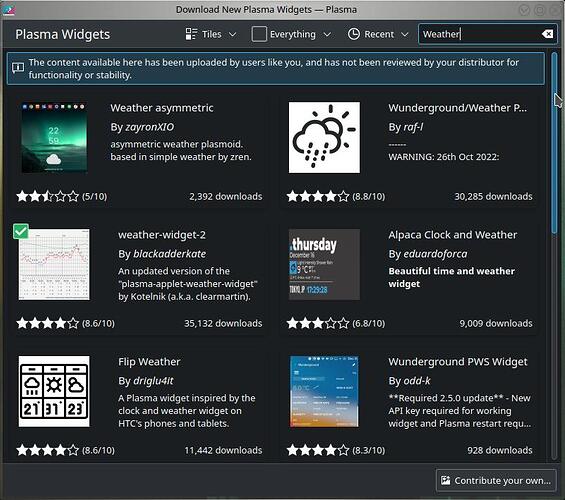Open the Everything category filter dropdown
Viewport: 565px width, 500px height.
click(291, 34)
